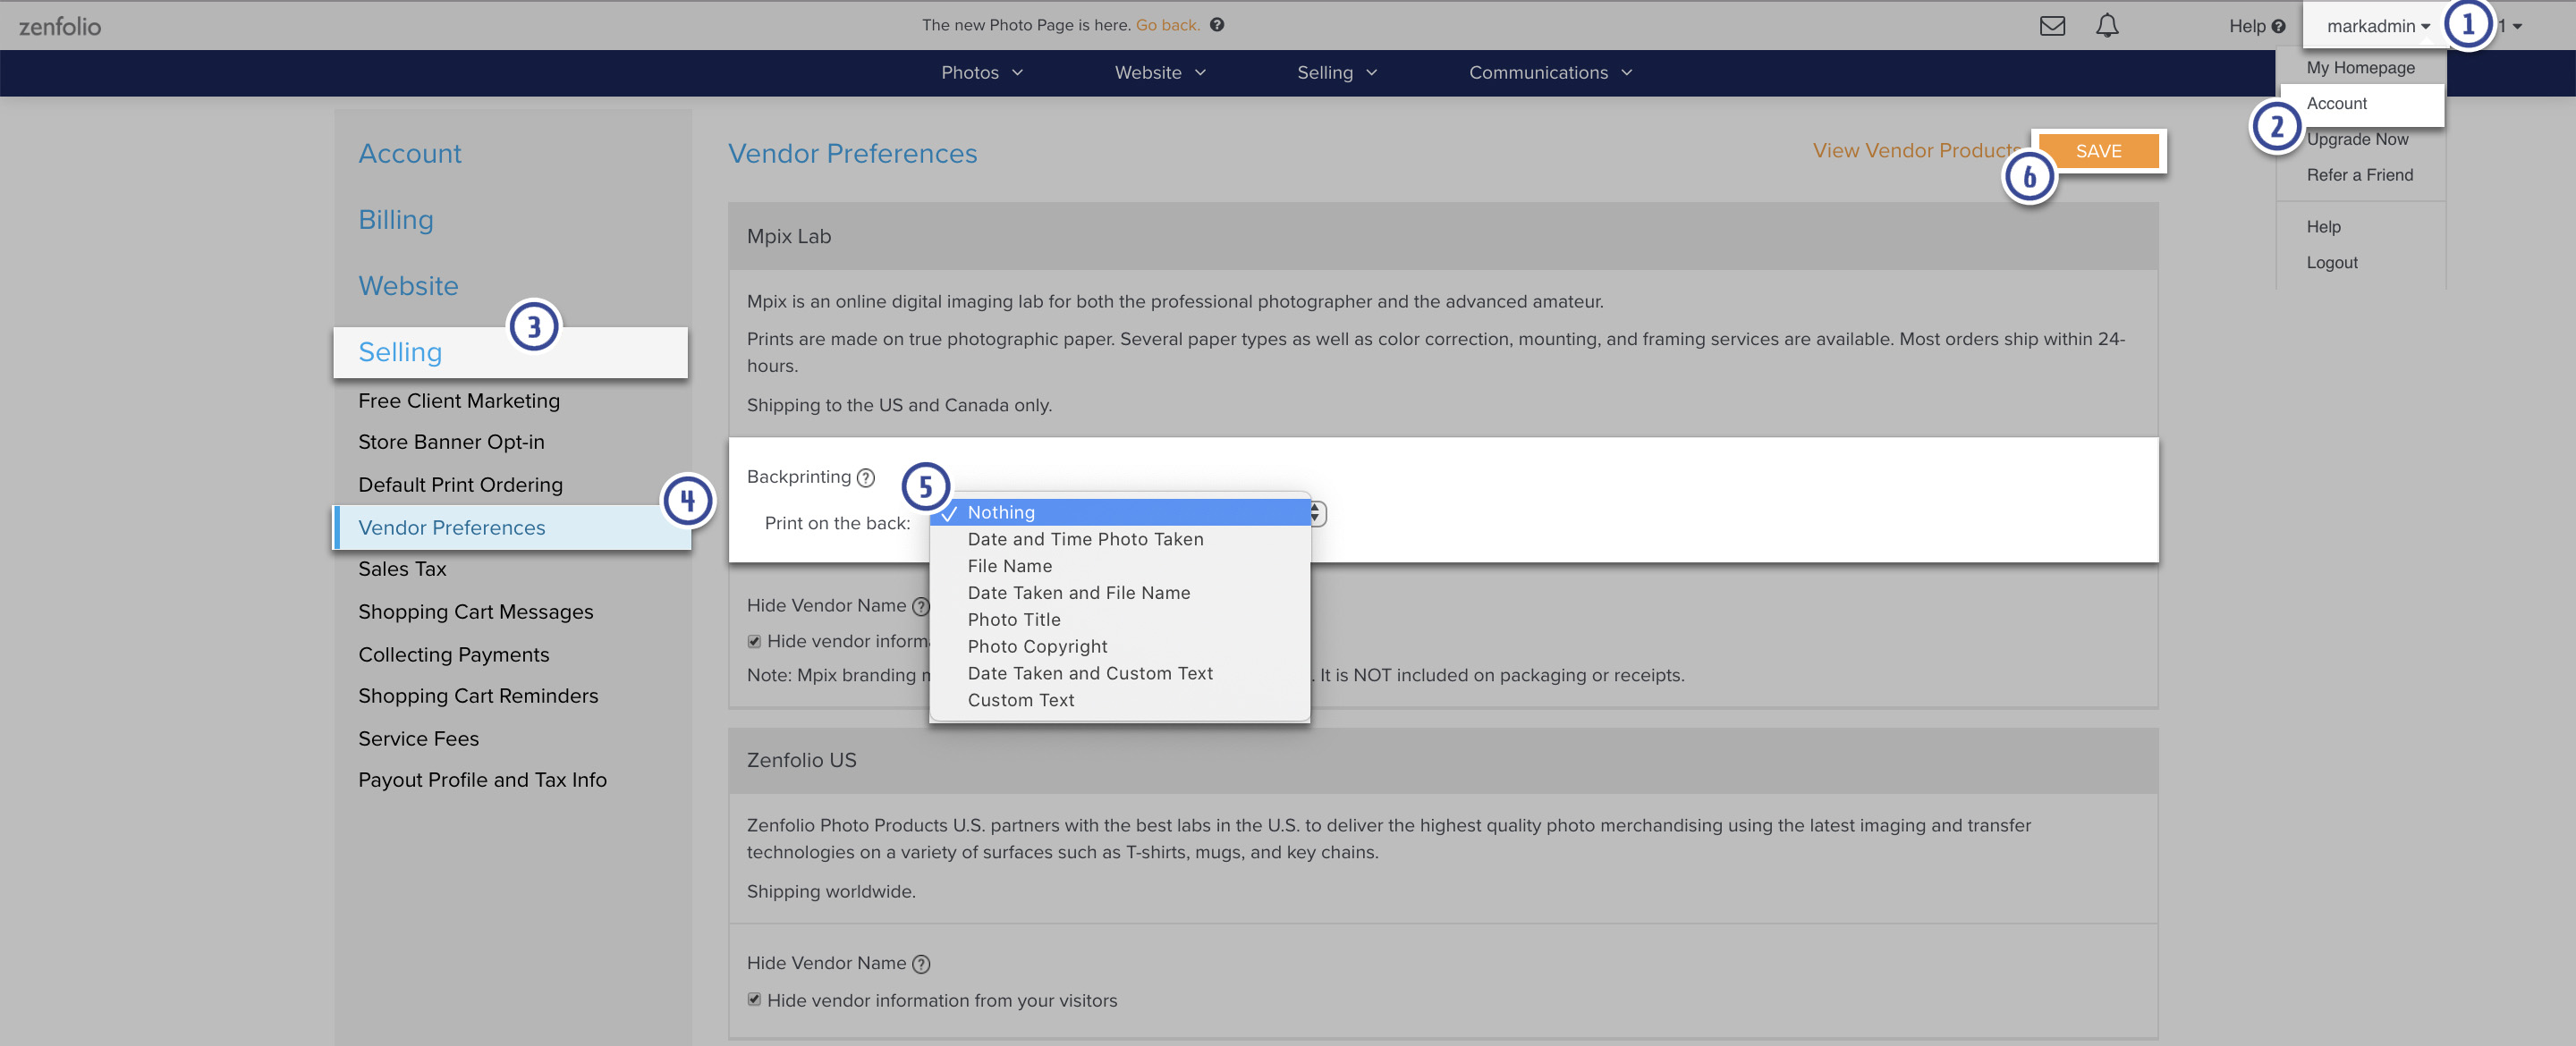The image size is (2576, 1046).
Task: Open 'Help' entry in user menu
Action: coord(2323,228)
